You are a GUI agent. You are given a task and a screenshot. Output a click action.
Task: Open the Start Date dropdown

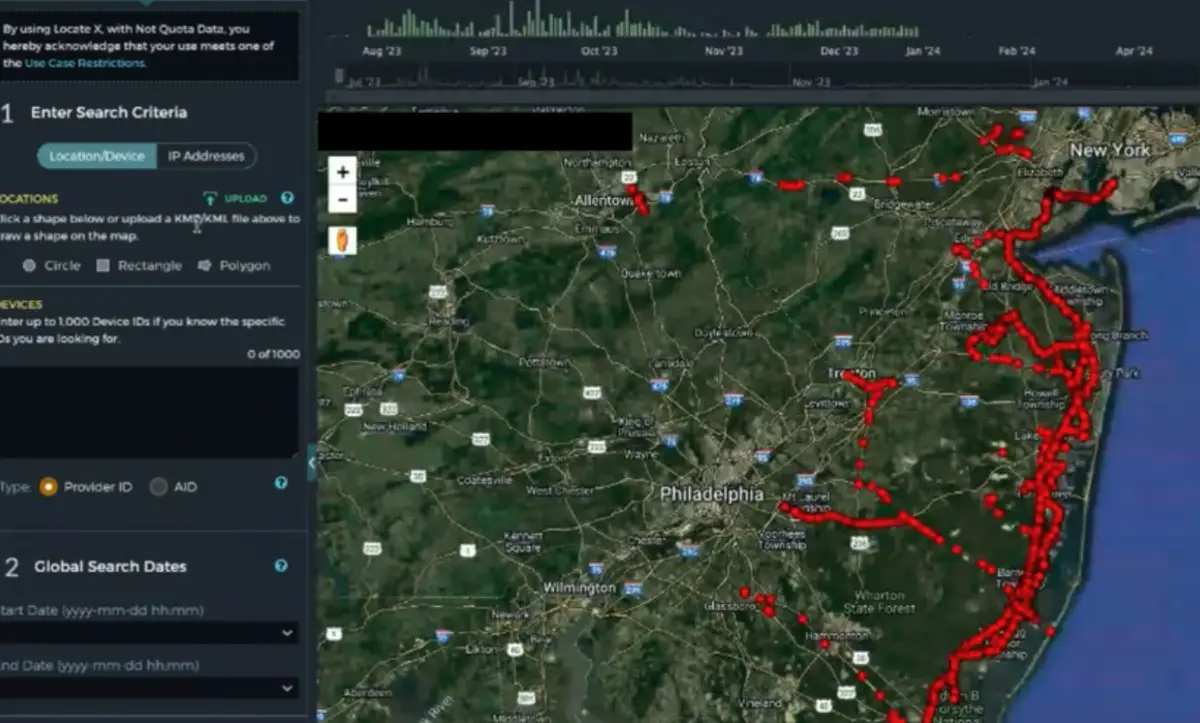(288, 633)
